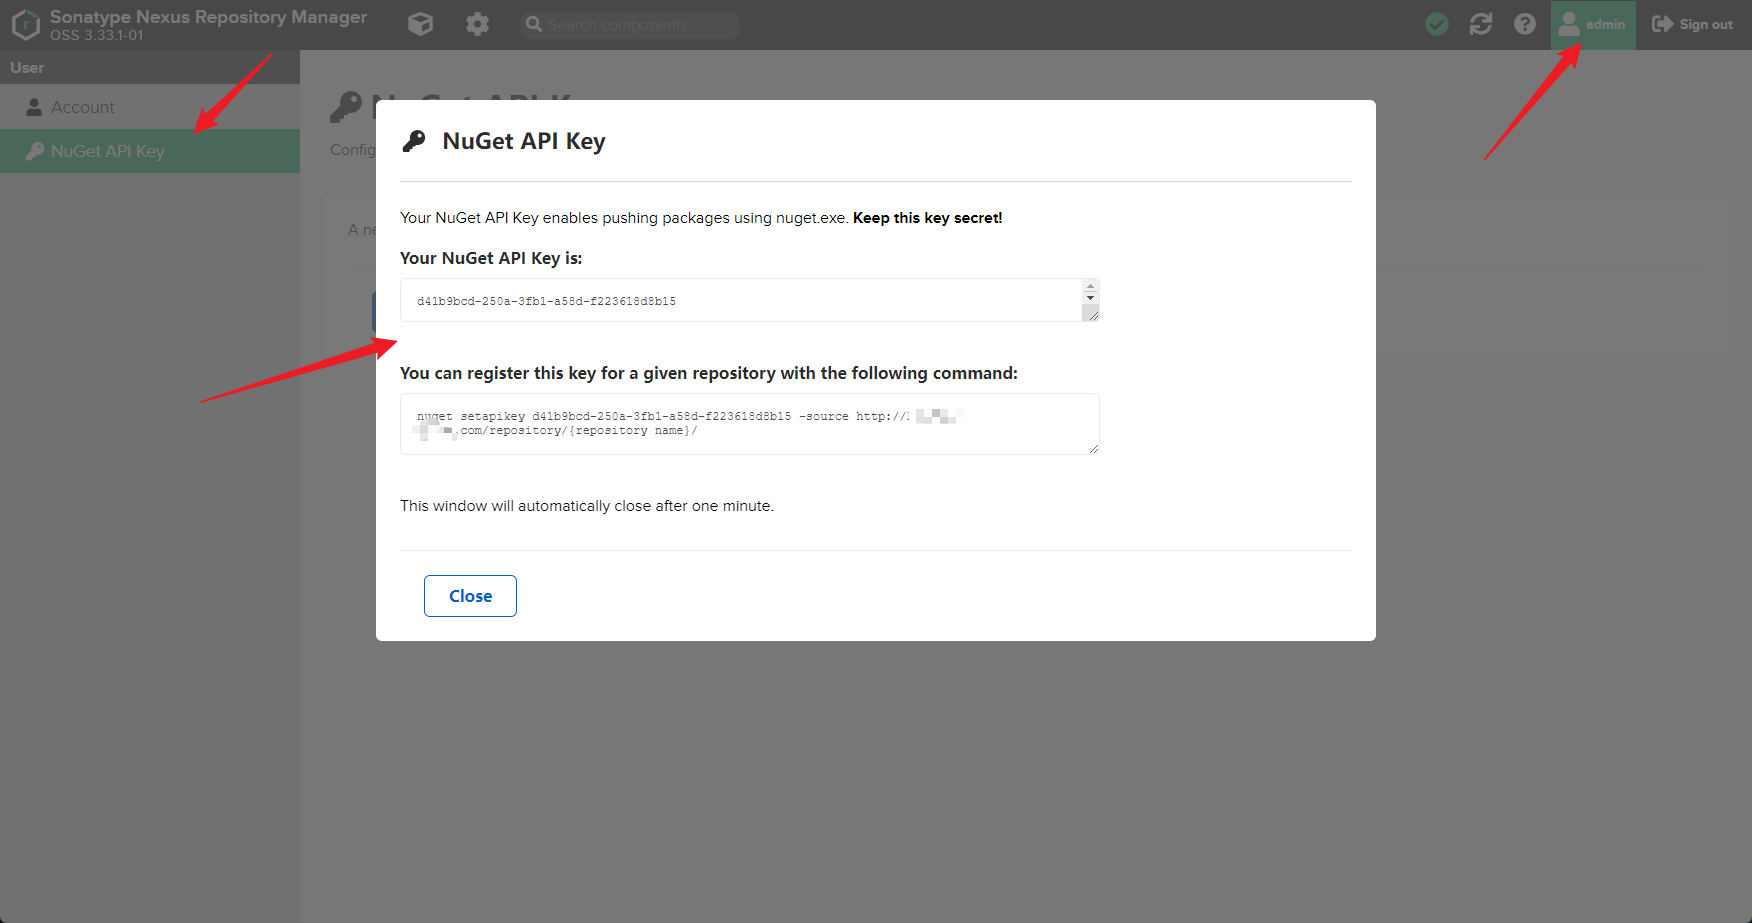Screen dimensions: 1752x923
Task: Open the admin user menu
Action: tap(1593, 24)
